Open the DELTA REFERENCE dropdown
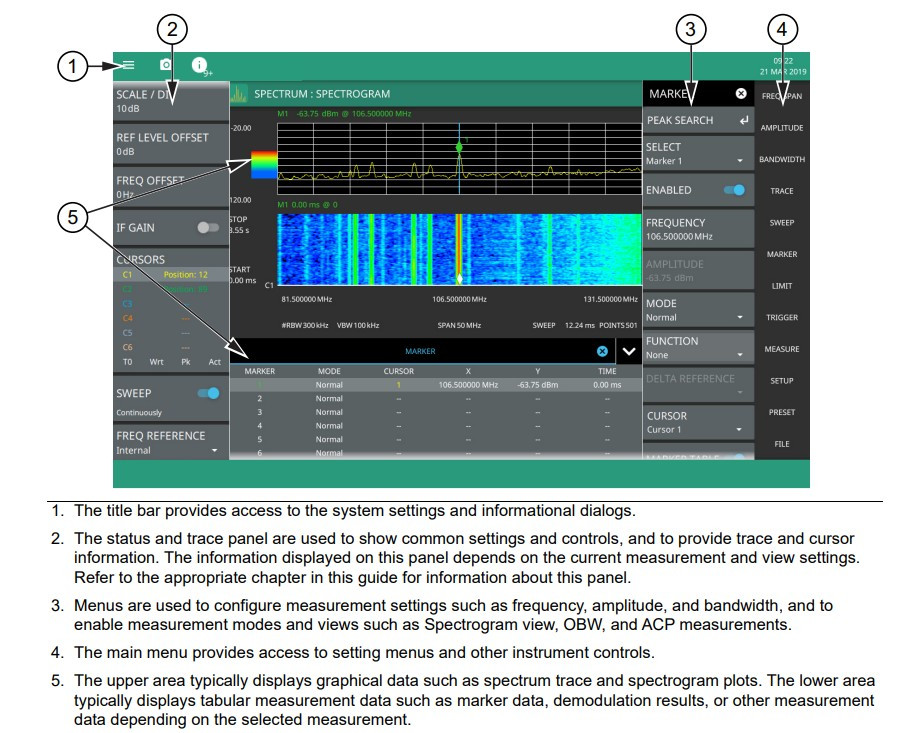 (698, 384)
